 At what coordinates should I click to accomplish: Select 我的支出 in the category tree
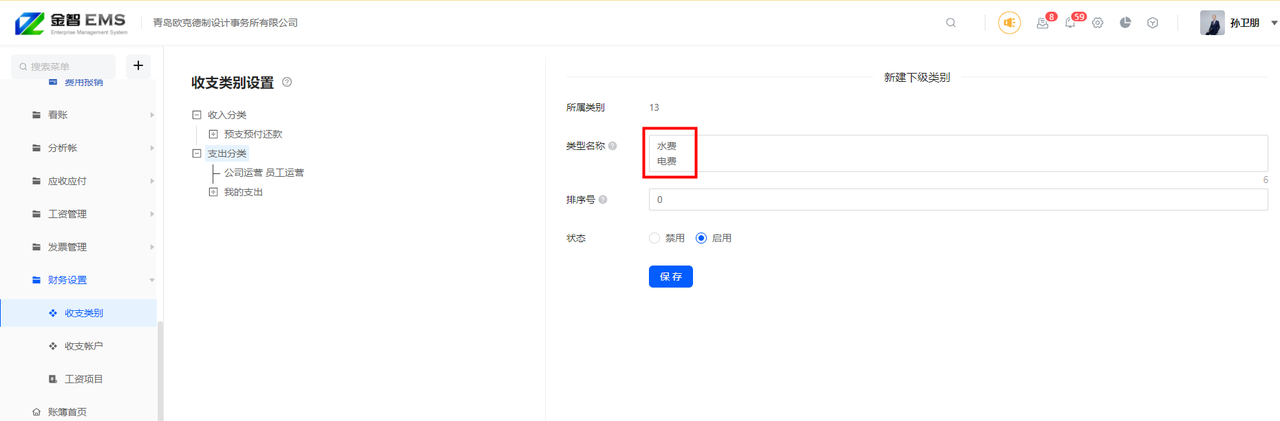tap(243, 192)
